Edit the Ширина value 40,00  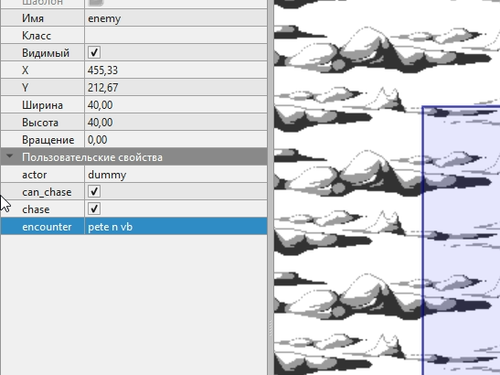pos(176,105)
